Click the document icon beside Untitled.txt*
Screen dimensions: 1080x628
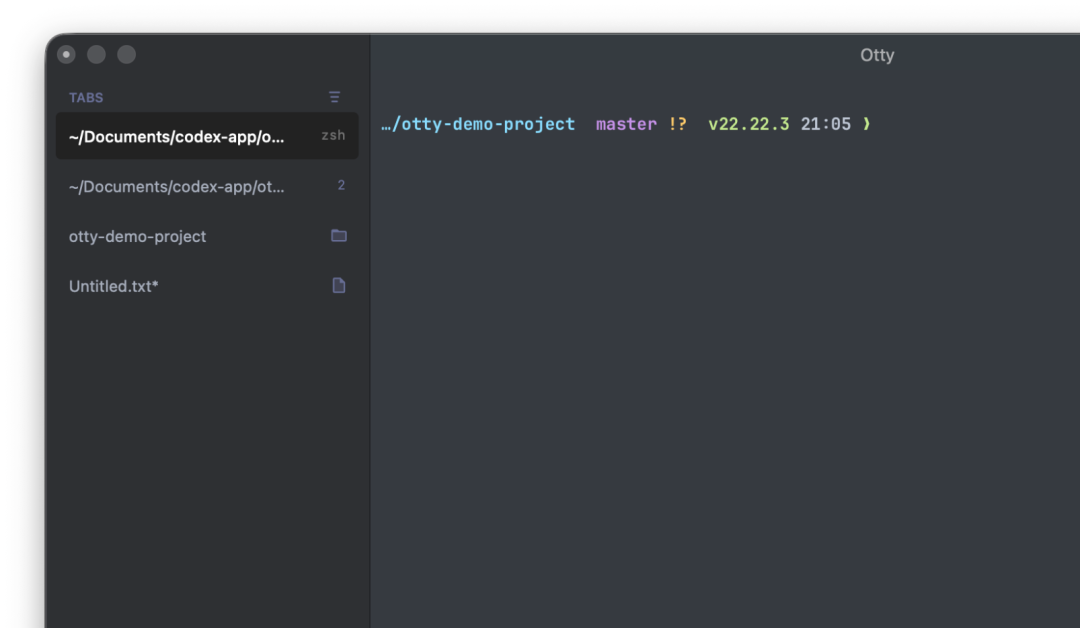click(339, 285)
